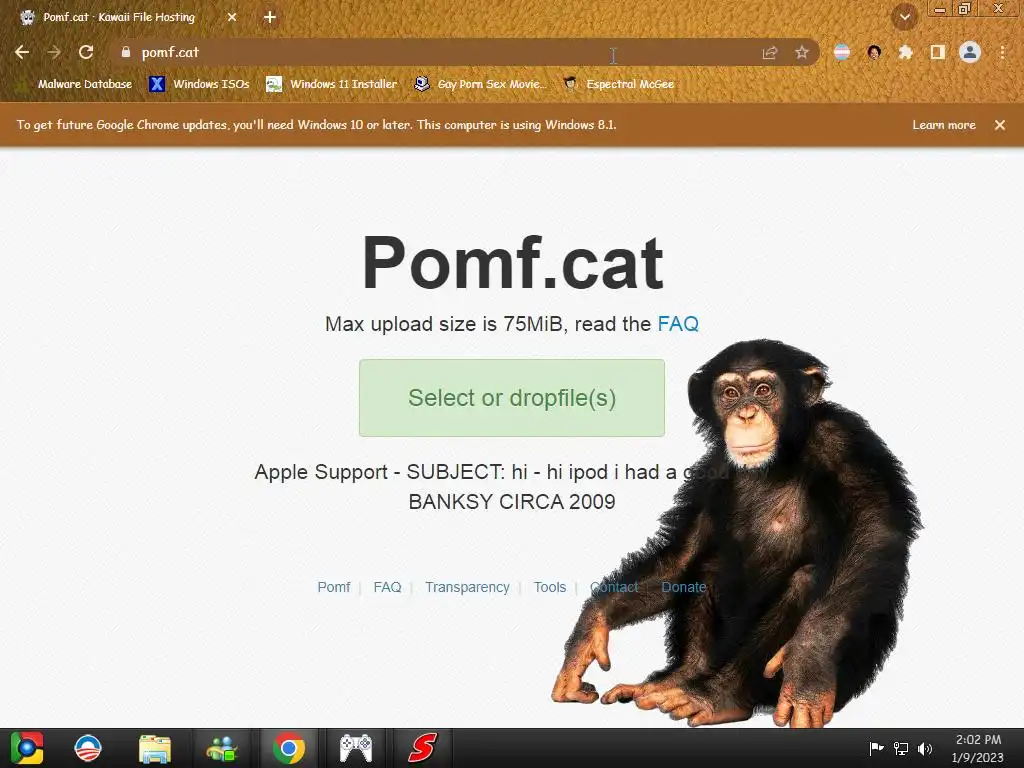
Task: Open the Malware Database bookmark
Action: (77, 84)
